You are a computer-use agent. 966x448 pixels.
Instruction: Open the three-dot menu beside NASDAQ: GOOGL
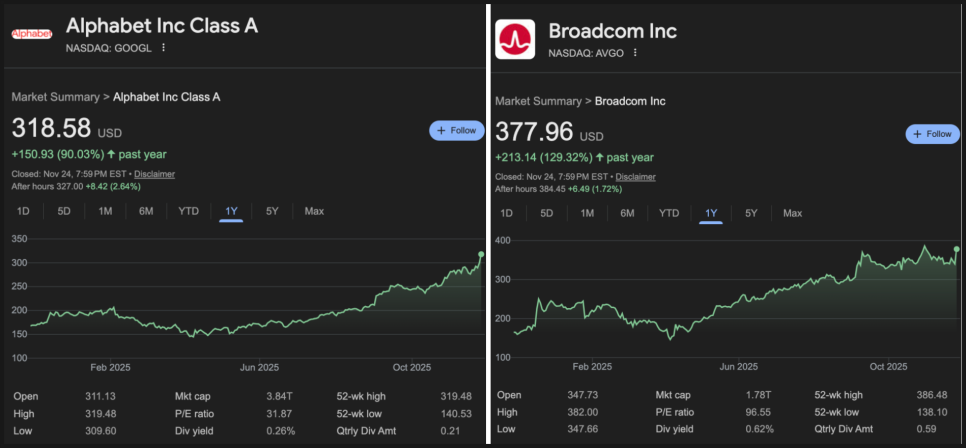(x=164, y=47)
